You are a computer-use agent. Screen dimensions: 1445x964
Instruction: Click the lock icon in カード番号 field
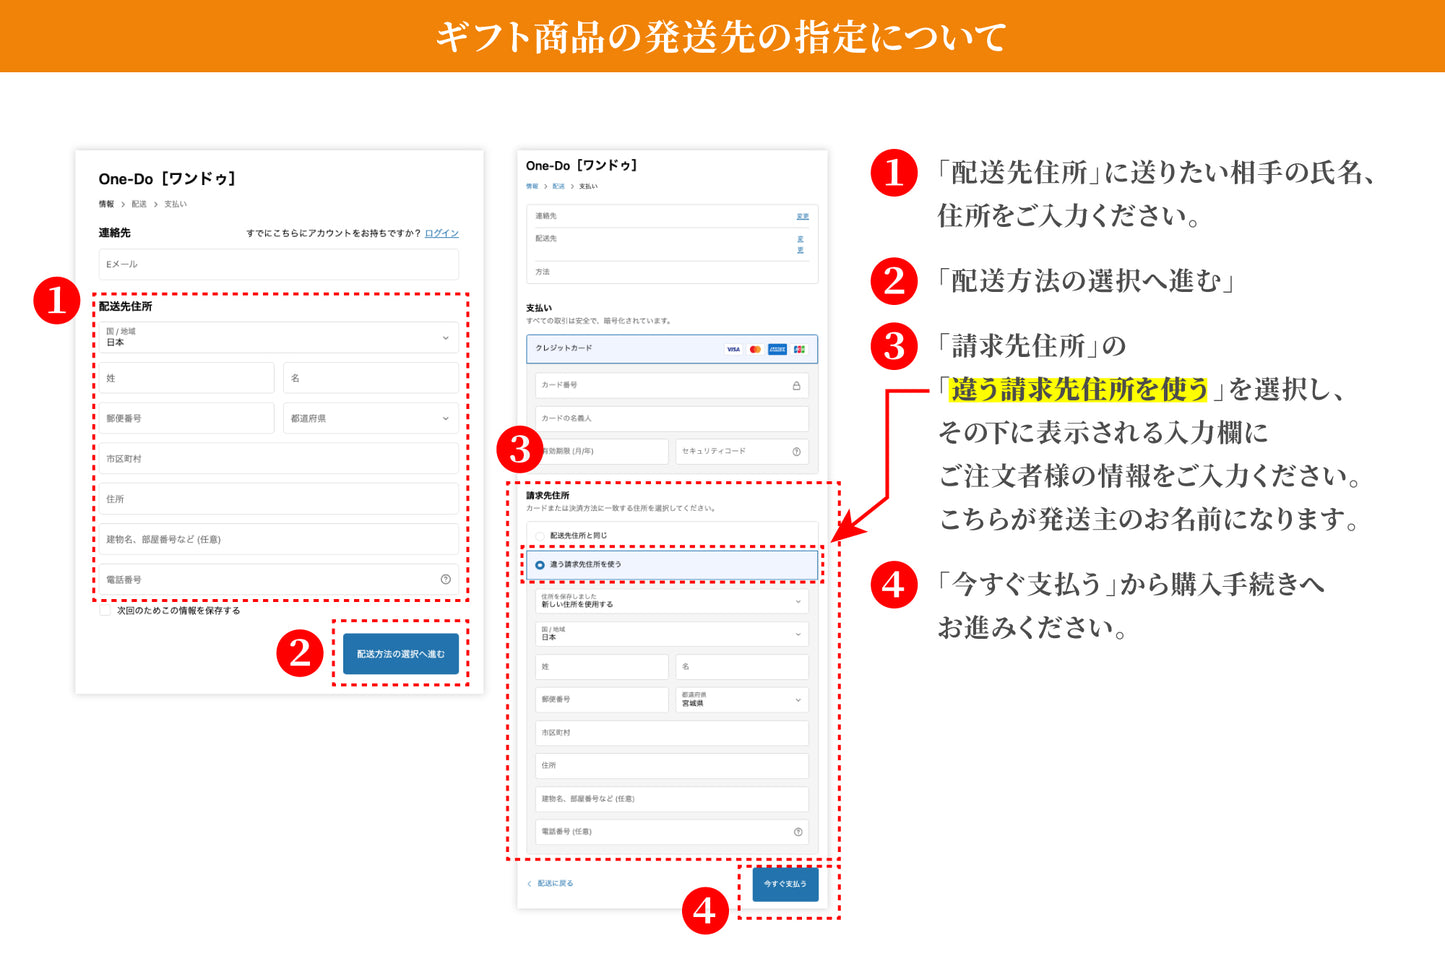click(x=796, y=386)
